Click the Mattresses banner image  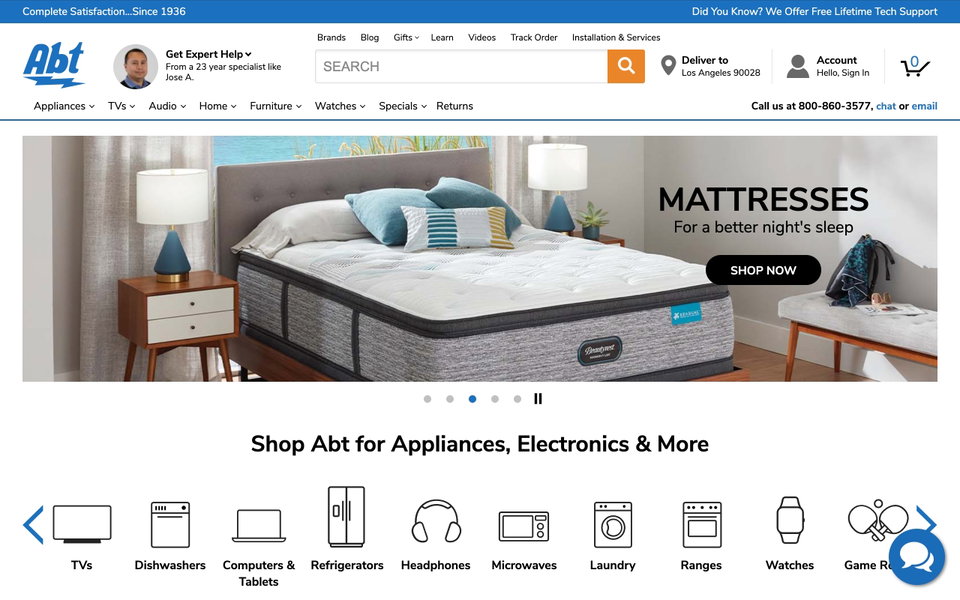(x=480, y=258)
